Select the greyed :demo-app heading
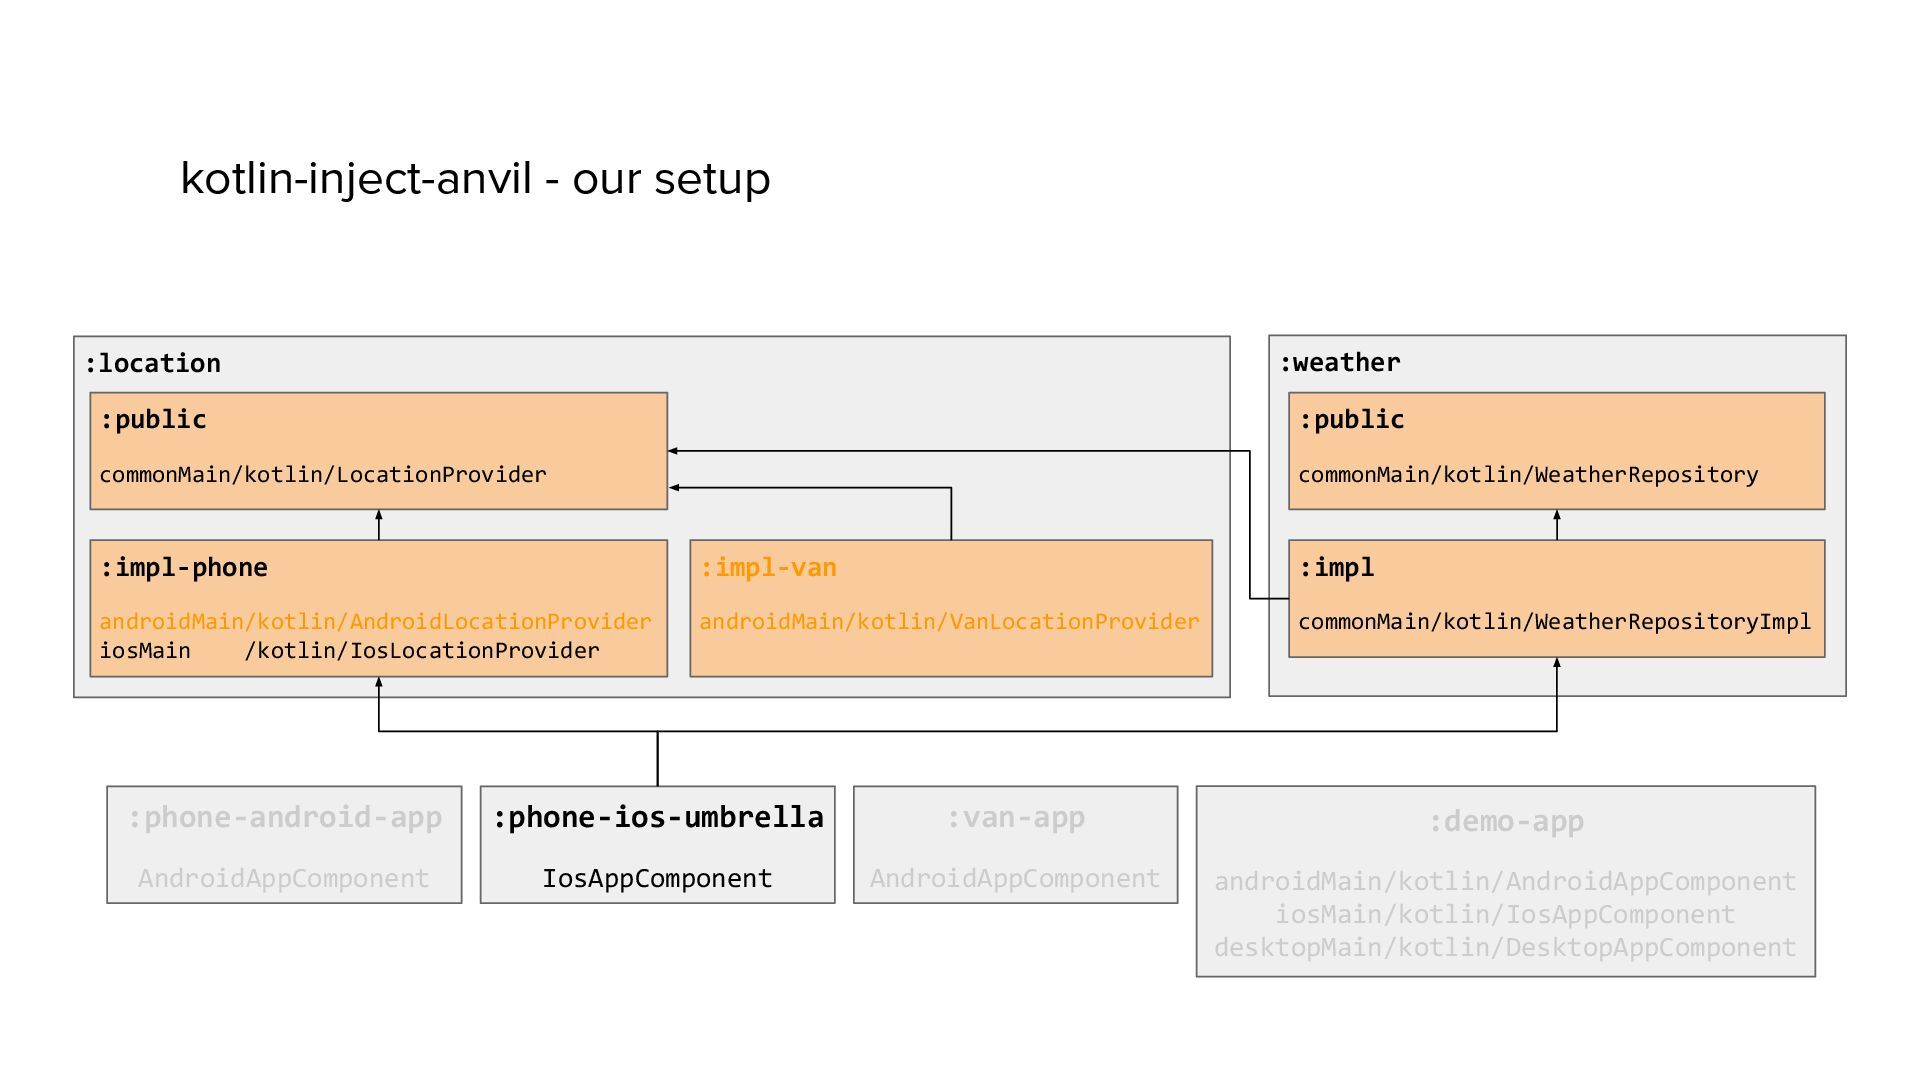Viewport: 1920px width, 1080px height. [1505, 822]
